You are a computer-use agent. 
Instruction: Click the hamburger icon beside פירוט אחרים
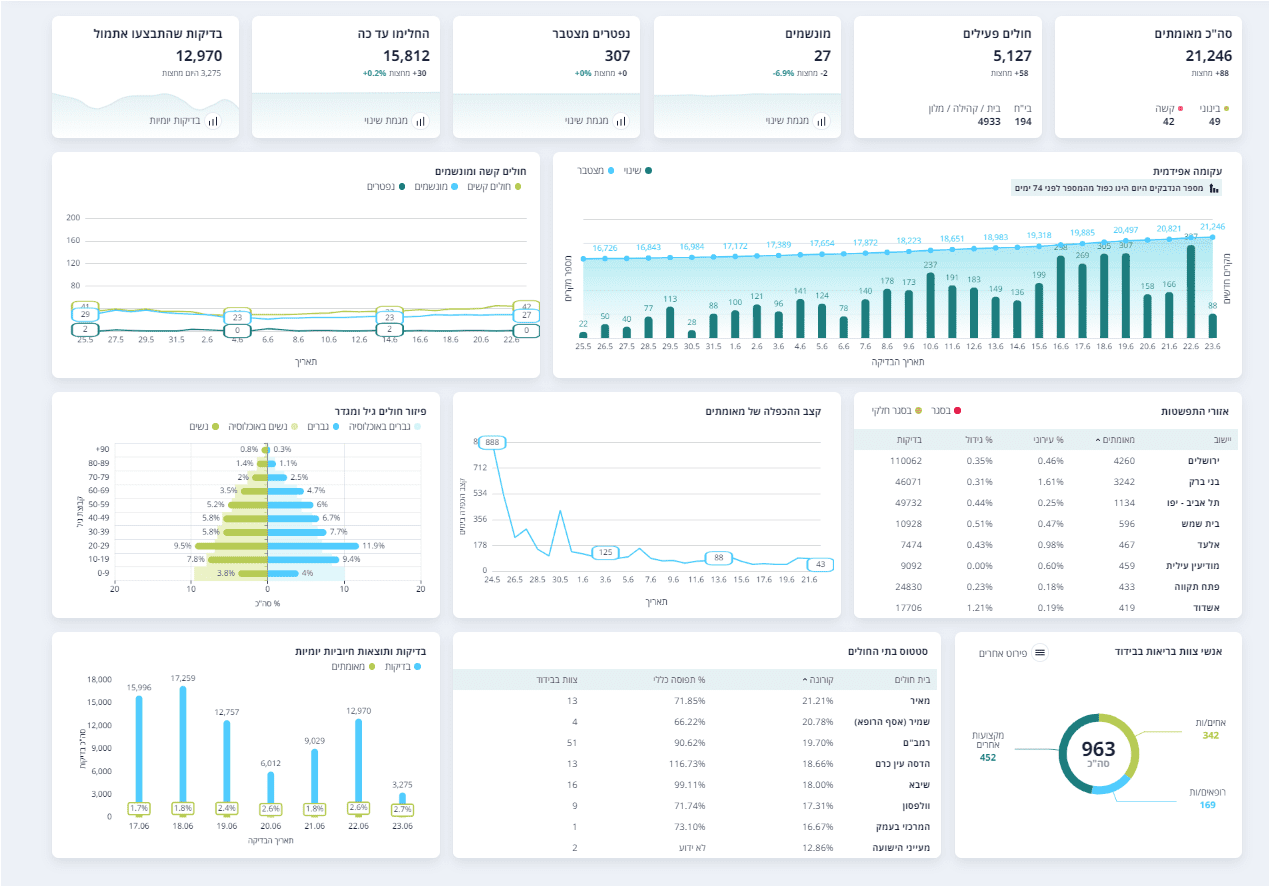[x=1040, y=652]
